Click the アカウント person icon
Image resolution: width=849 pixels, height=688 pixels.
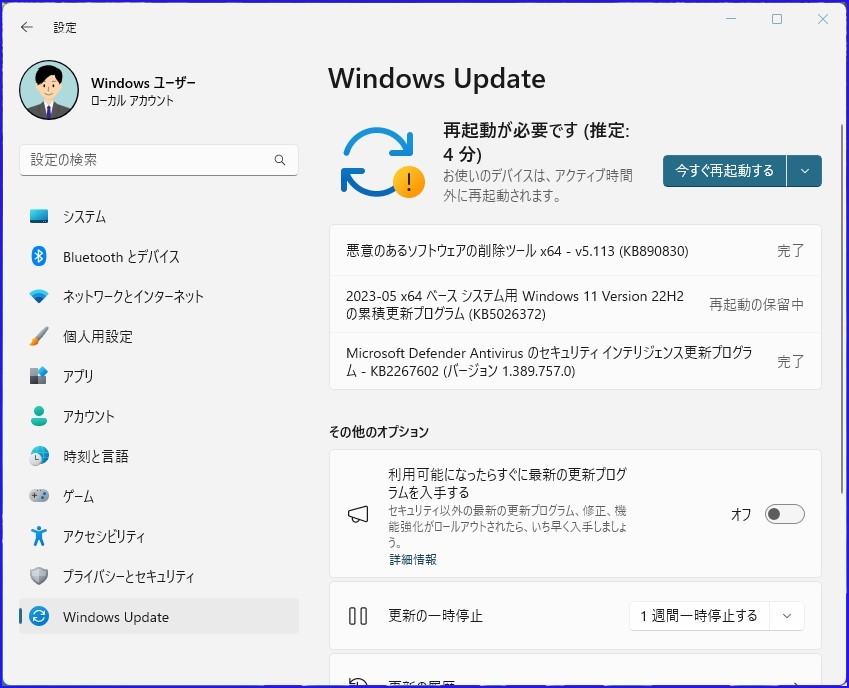39,416
